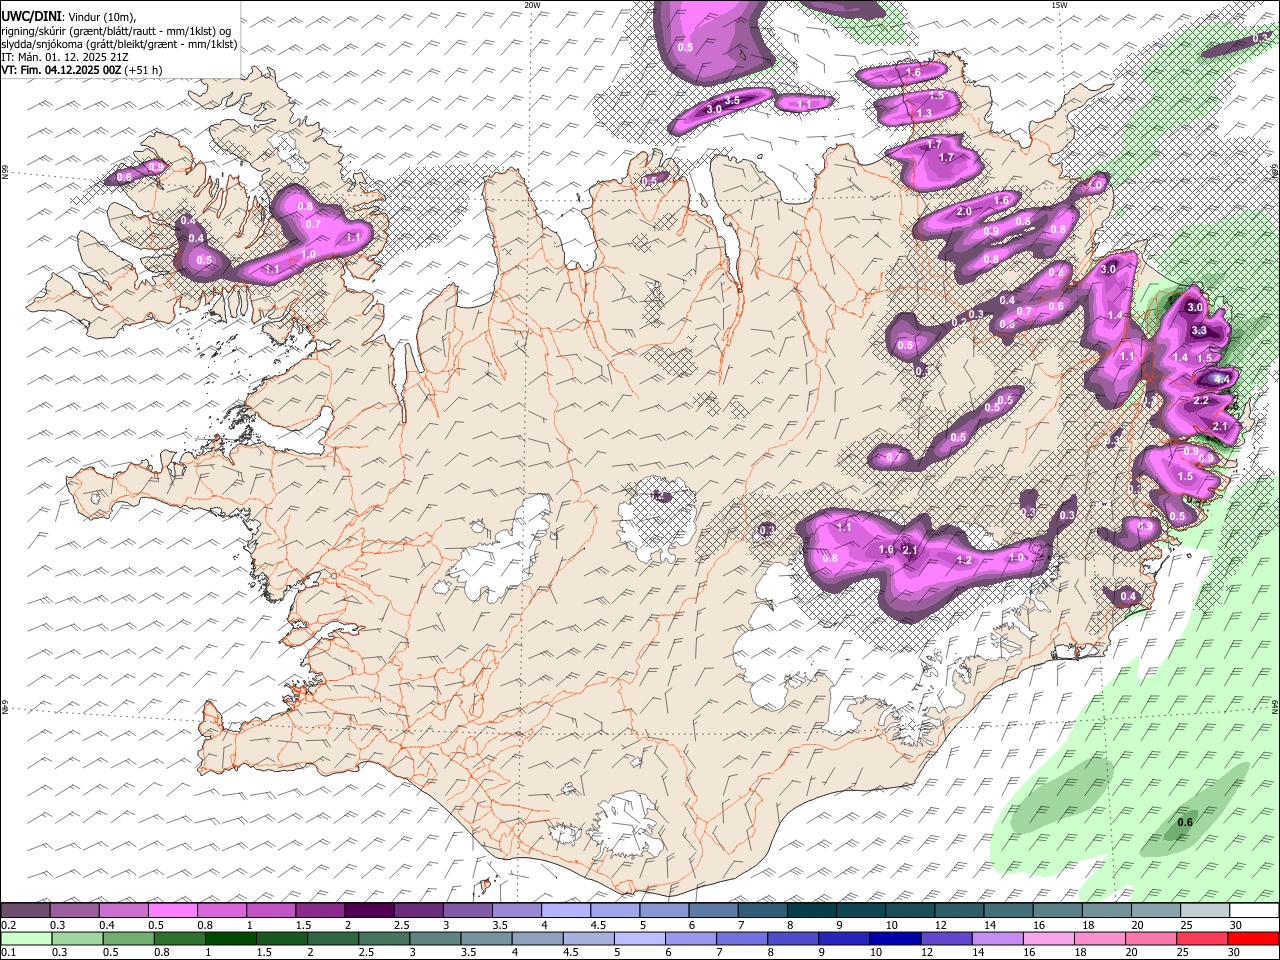Viewport: 1280px width, 960px height.
Task: Click the 'rigning/skúrir (grænt/blátt/rautt' header line
Action: pos(116,31)
